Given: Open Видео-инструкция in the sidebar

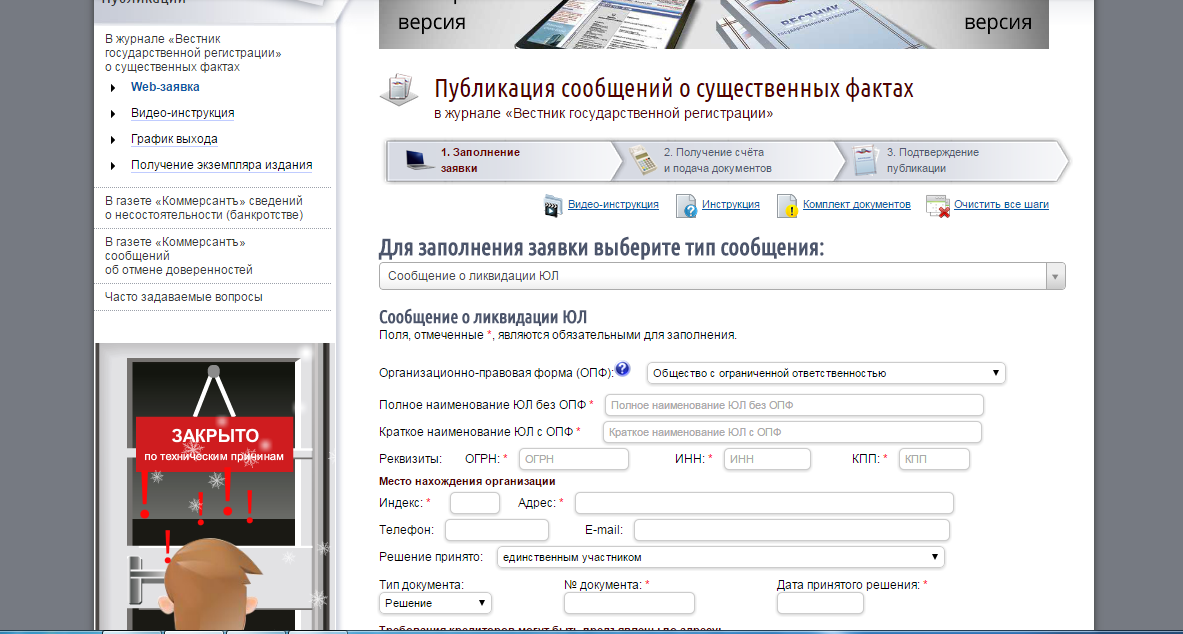Looking at the screenshot, I should tap(183, 113).
